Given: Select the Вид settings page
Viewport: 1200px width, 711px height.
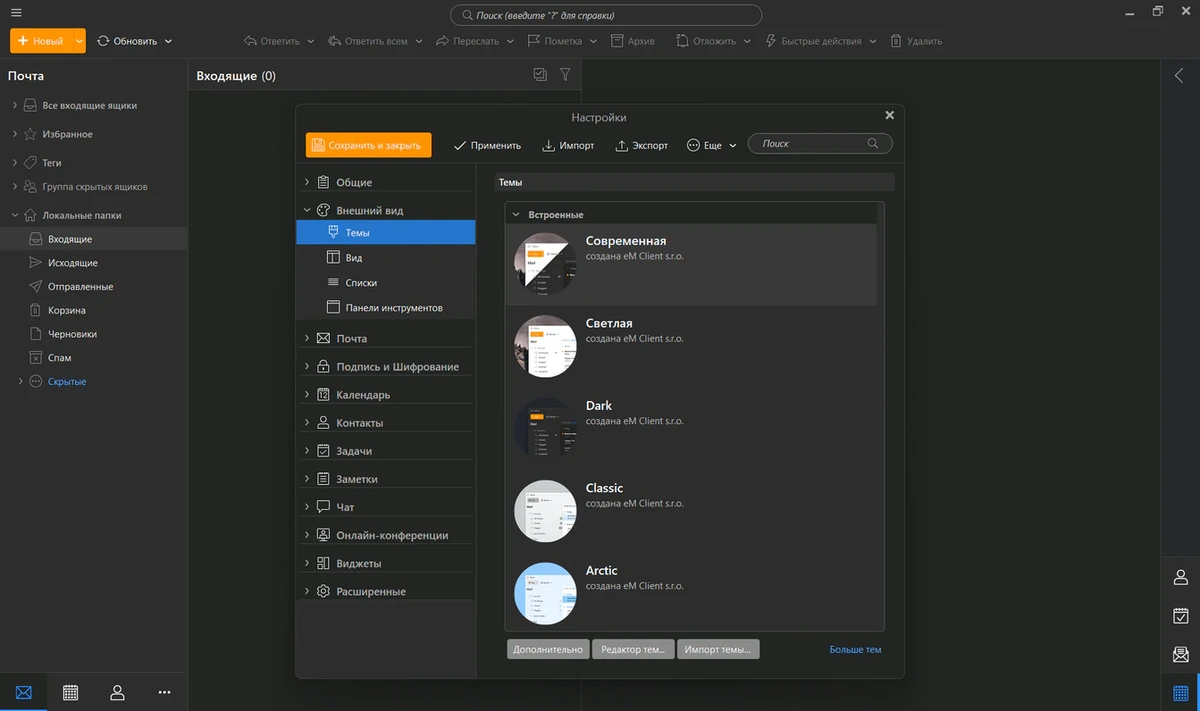Looking at the screenshot, I should coord(386,257).
